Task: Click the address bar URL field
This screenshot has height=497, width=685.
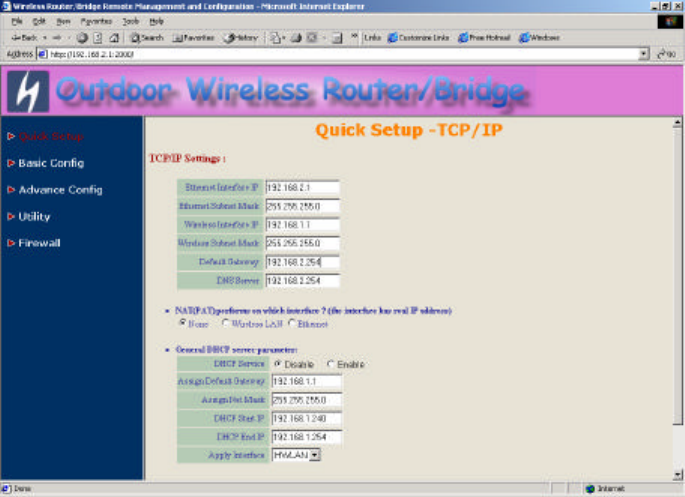Action: pyautogui.click(x=341, y=54)
